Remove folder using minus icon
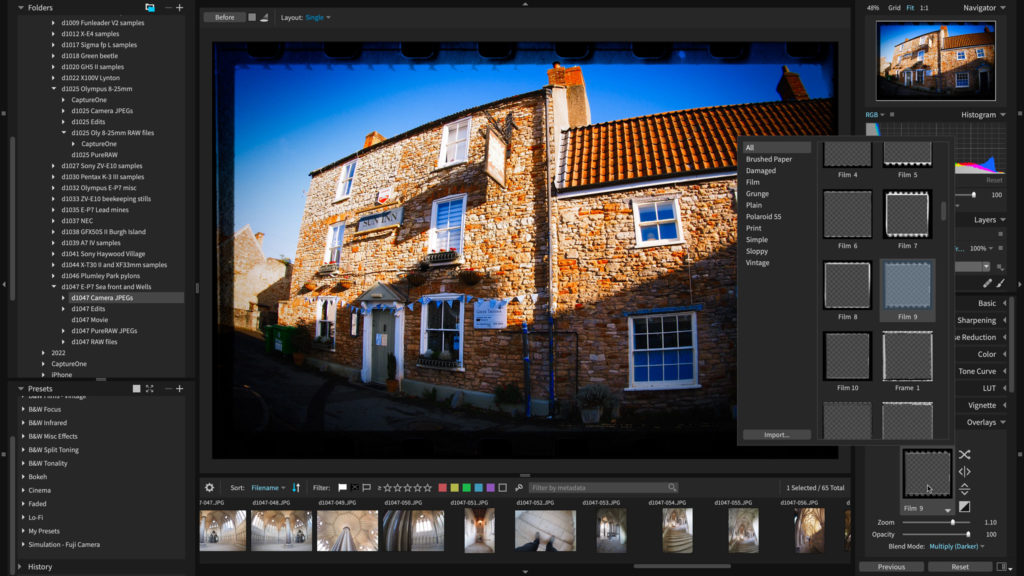 tap(168, 8)
